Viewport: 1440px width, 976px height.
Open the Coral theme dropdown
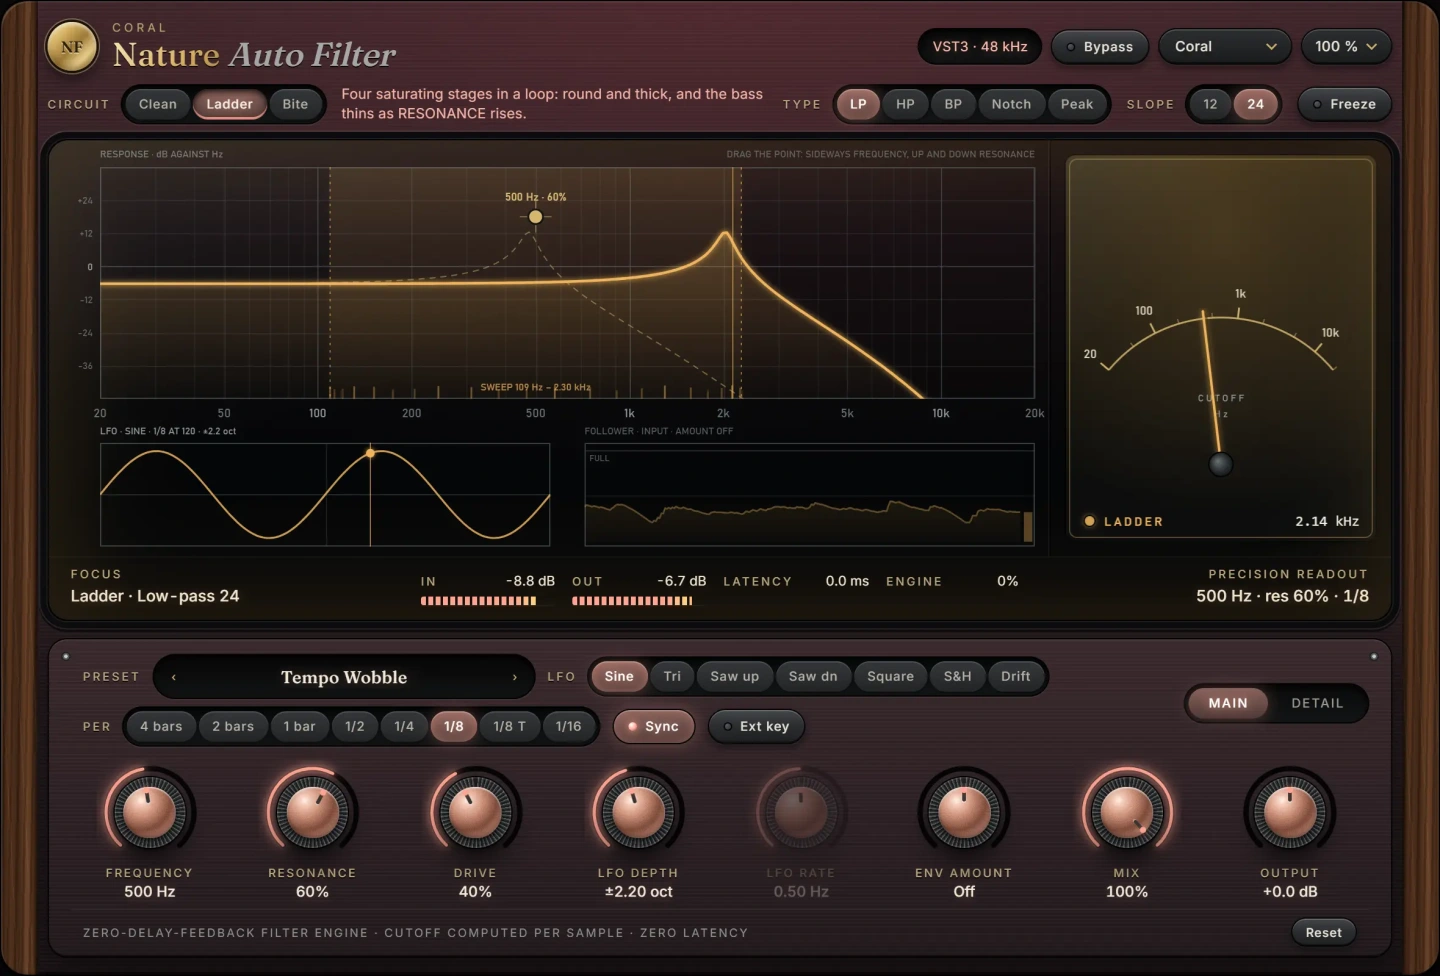[1225, 47]
